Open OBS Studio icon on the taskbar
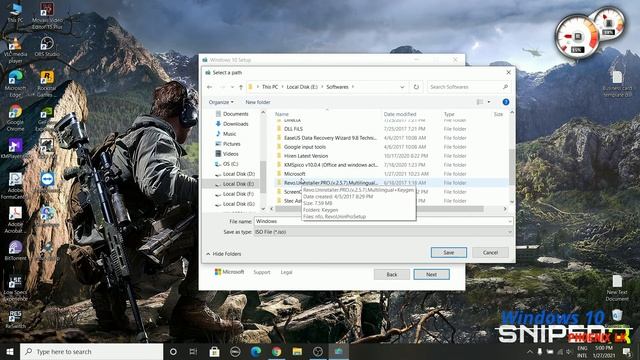Viewport: 640px width, 360px height. (x=318, y=351)
